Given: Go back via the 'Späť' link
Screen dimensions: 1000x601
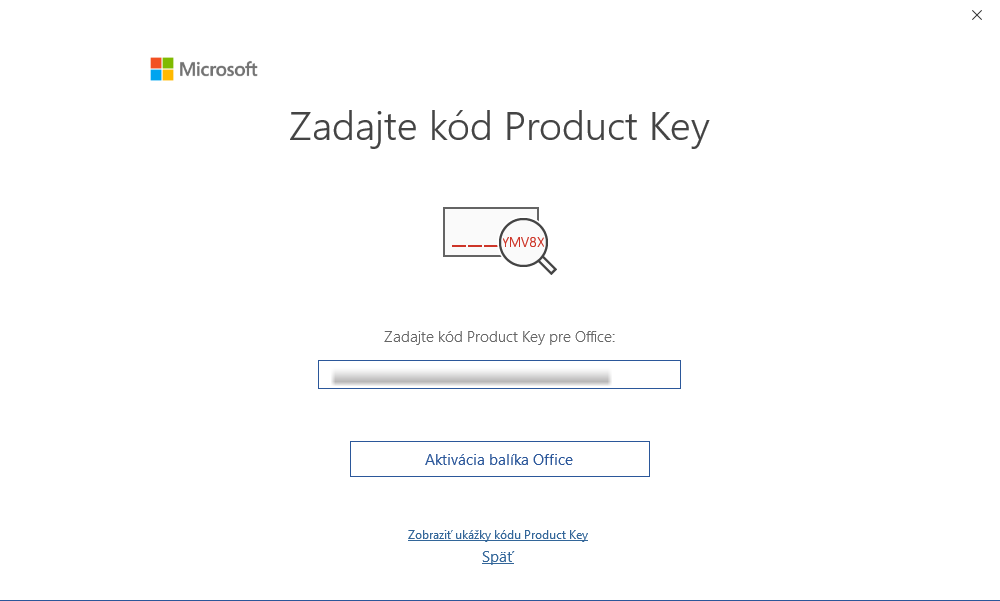Looking at the screenshot, I should point(498,557).
